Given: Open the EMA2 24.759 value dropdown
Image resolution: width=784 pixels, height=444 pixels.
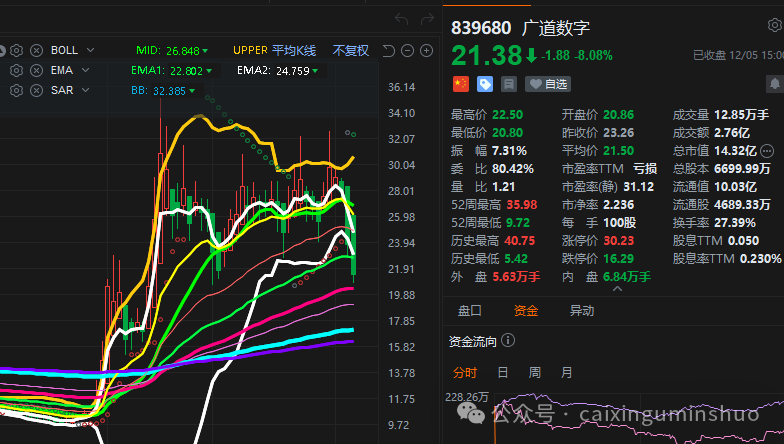Looking at the screenshot, I should (315, 71).
